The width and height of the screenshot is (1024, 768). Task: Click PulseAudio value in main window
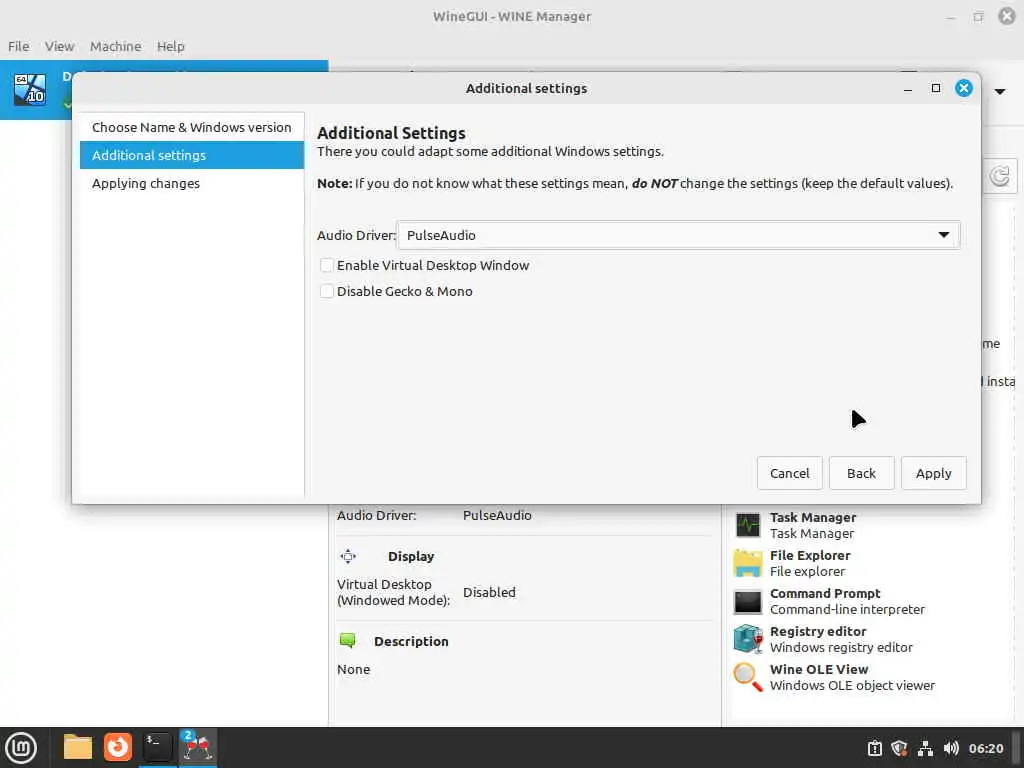[x=497, y=515]
